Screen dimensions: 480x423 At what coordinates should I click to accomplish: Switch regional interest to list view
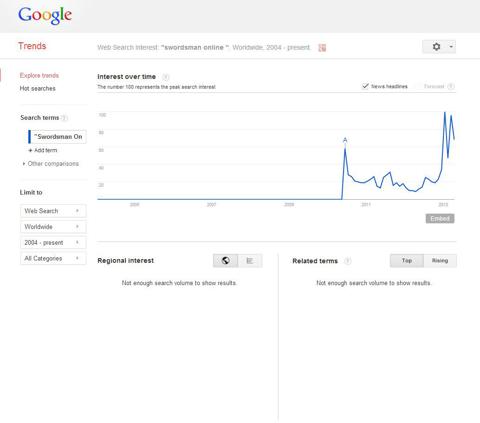(x=250, y=261)
